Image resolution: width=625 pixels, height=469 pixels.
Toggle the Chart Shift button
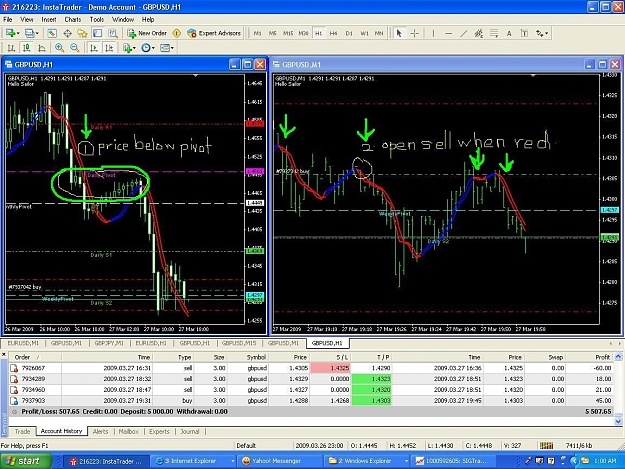pyautogui.click(x=109, y=48)
